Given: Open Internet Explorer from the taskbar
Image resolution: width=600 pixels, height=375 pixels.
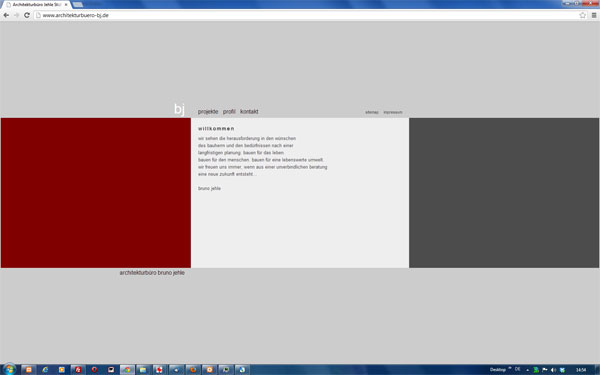Looking at the screenshot, I should click(x=45, y=370).
